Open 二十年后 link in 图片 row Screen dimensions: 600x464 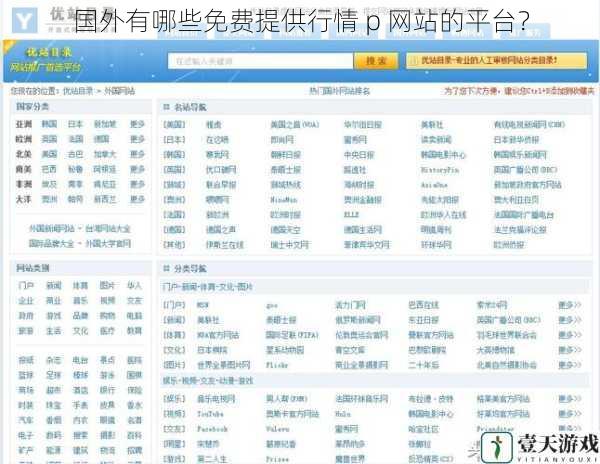(423, 365)
